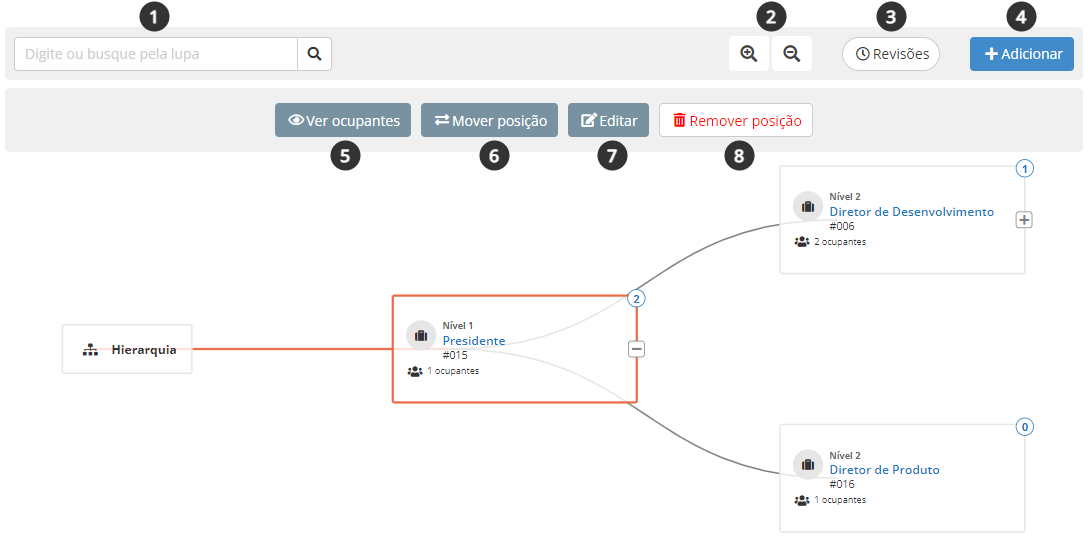The height and width of the screenshot is (539, 1088).
Task: Click occupants icon under Presidente #015
Action: click(415, 371)
